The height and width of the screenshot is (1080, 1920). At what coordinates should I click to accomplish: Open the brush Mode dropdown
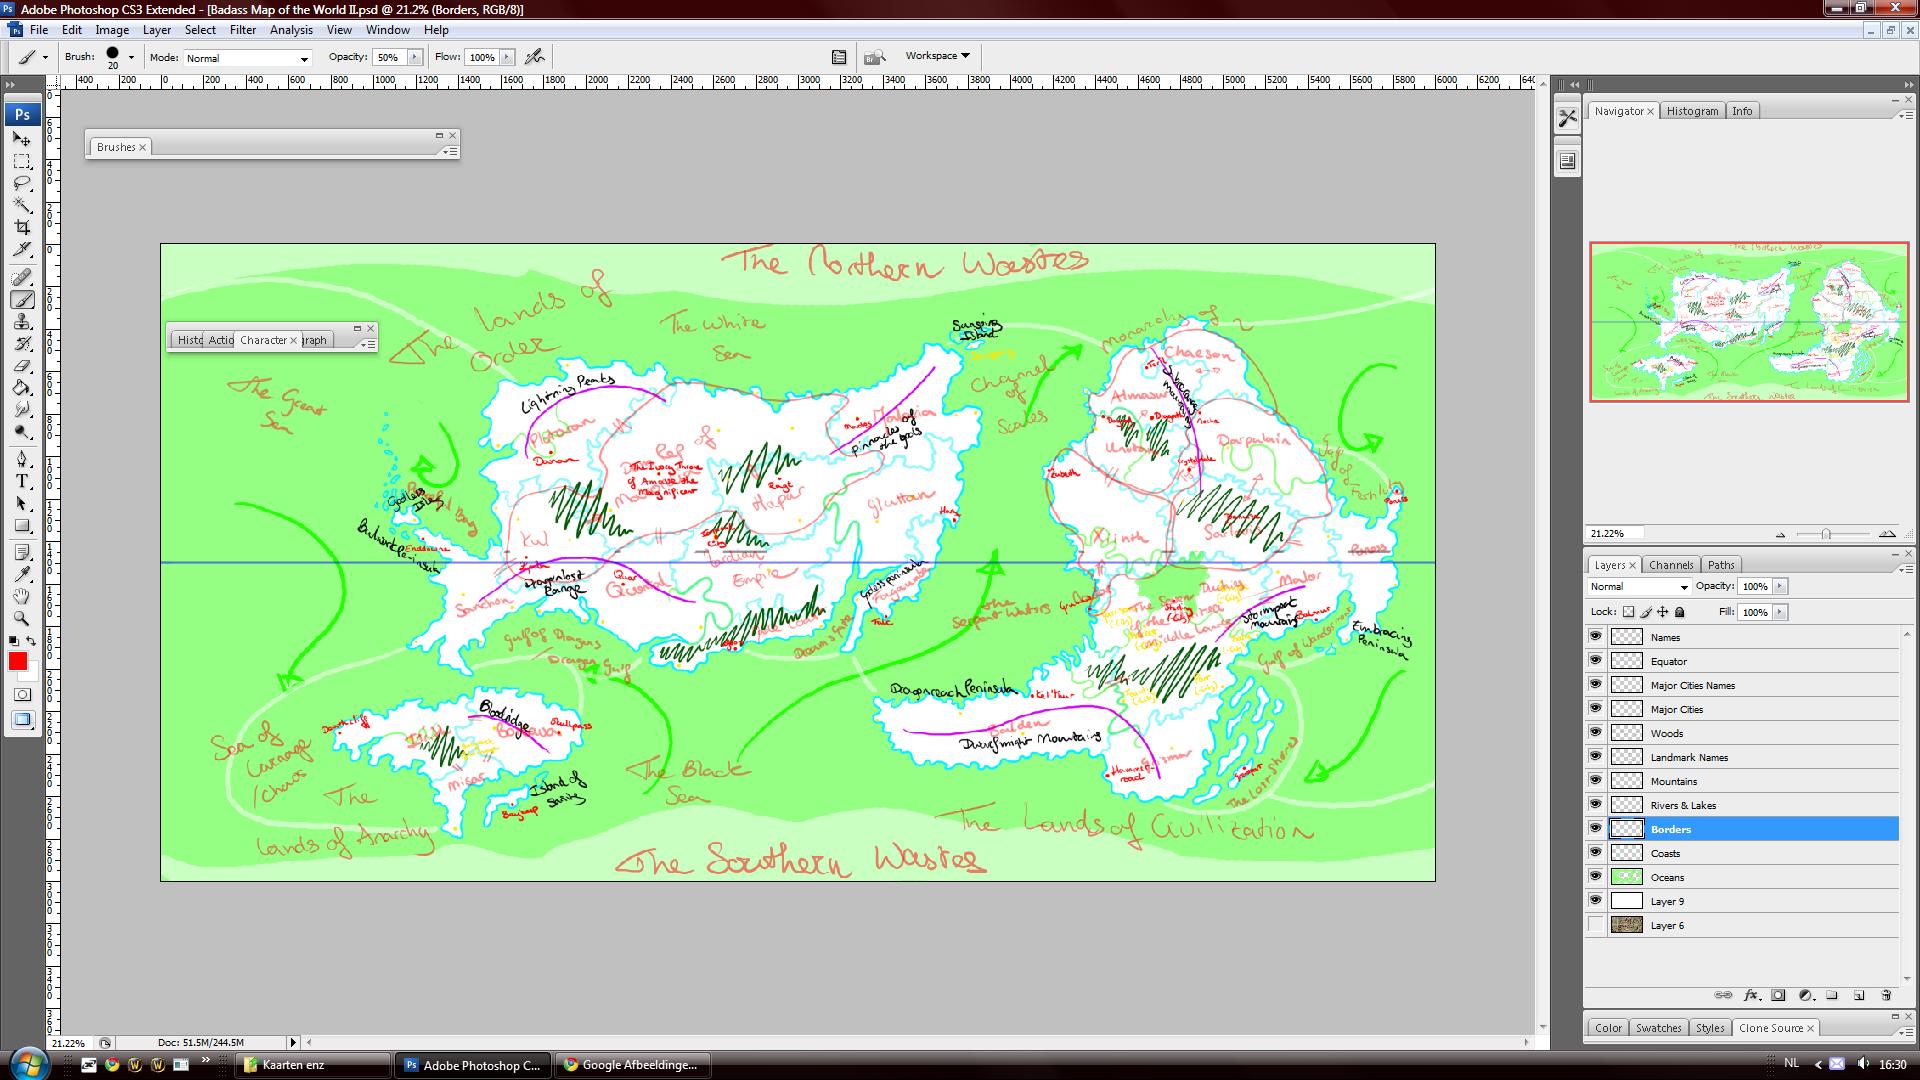click(247, 58)
